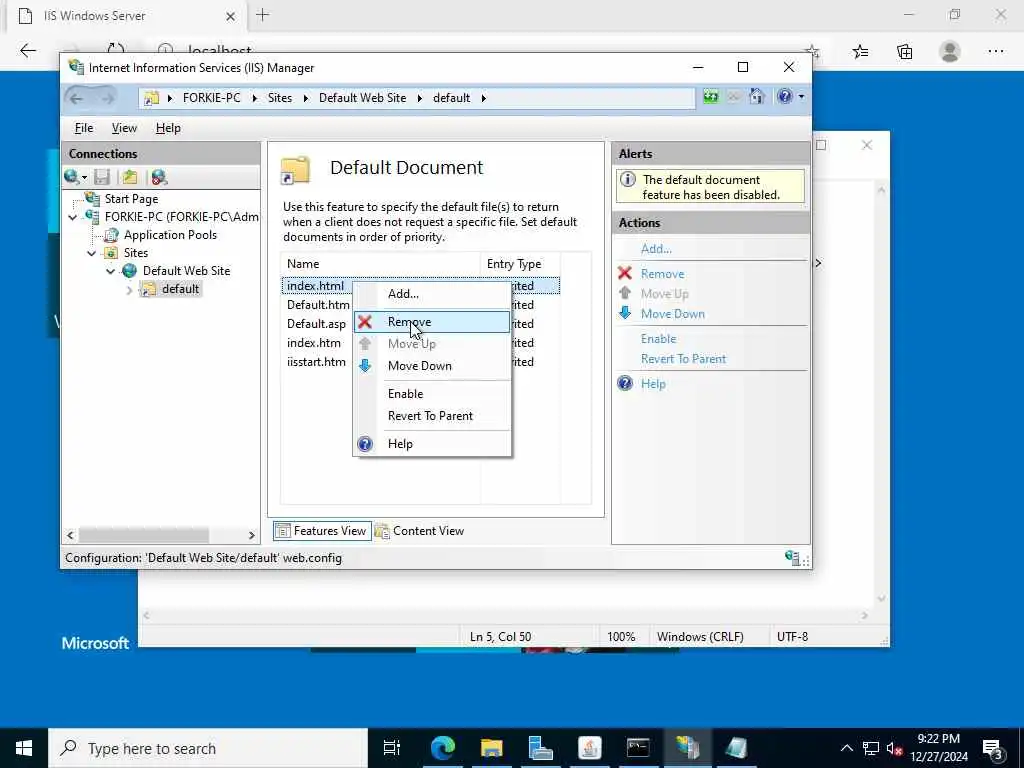Click the Back arrow in IIS Manager
The width and height of the screenshot is (1024, 768).
pyautogui.click(x=76, y=99)
